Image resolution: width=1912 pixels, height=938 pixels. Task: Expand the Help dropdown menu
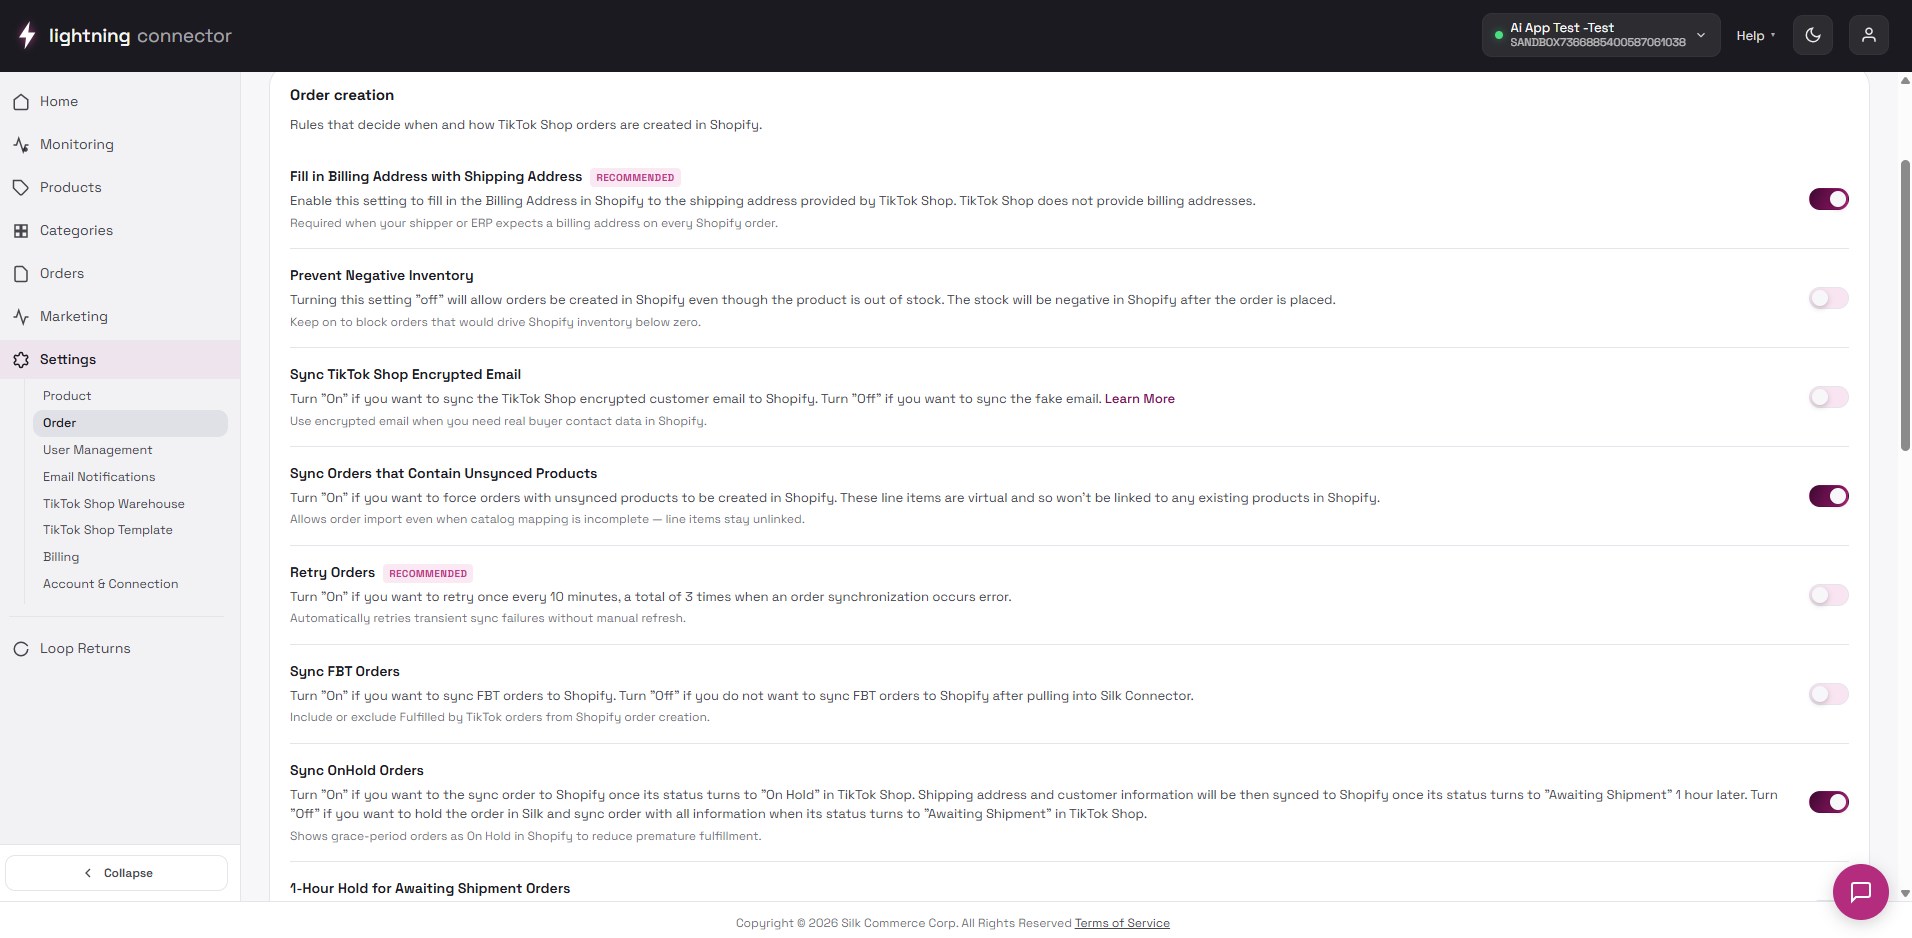click(1756, 35)
